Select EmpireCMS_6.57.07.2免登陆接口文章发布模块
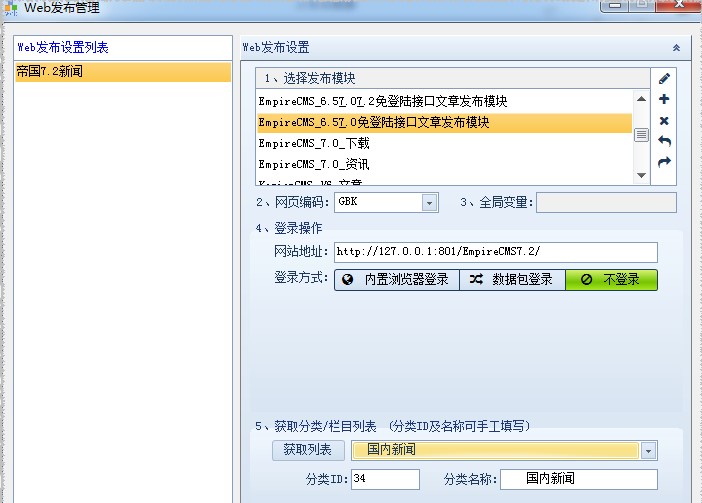This screenshot has width=702, height=503. click(444, 102)
